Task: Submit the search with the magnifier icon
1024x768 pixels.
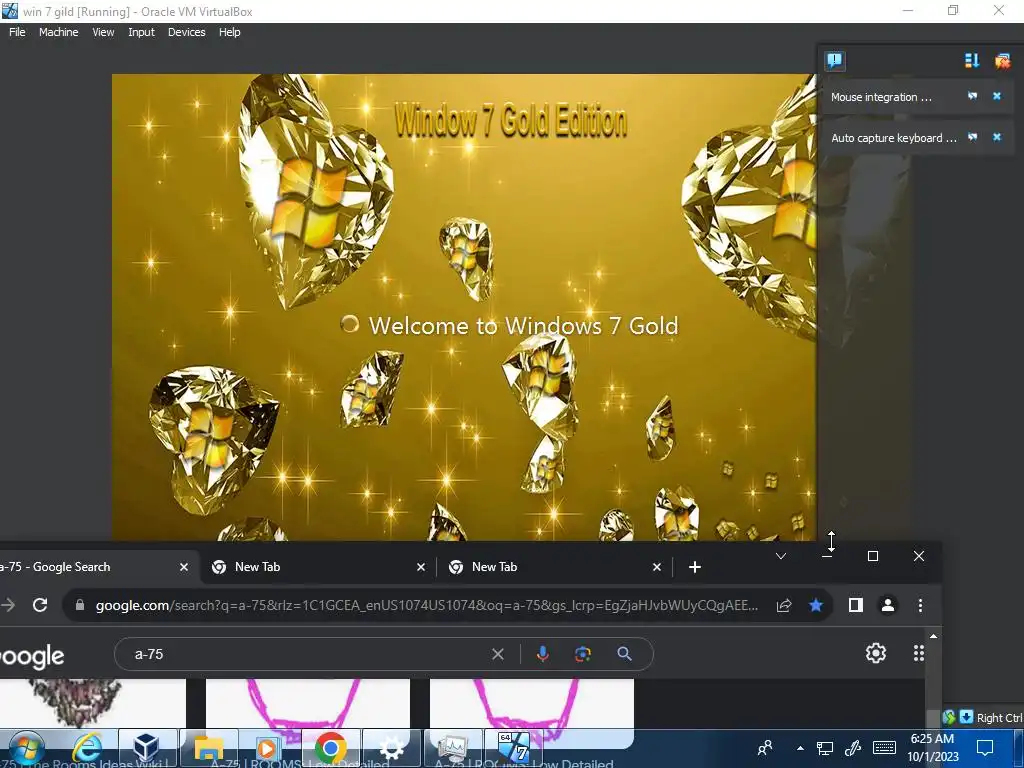Action: (x=624, y=654)
